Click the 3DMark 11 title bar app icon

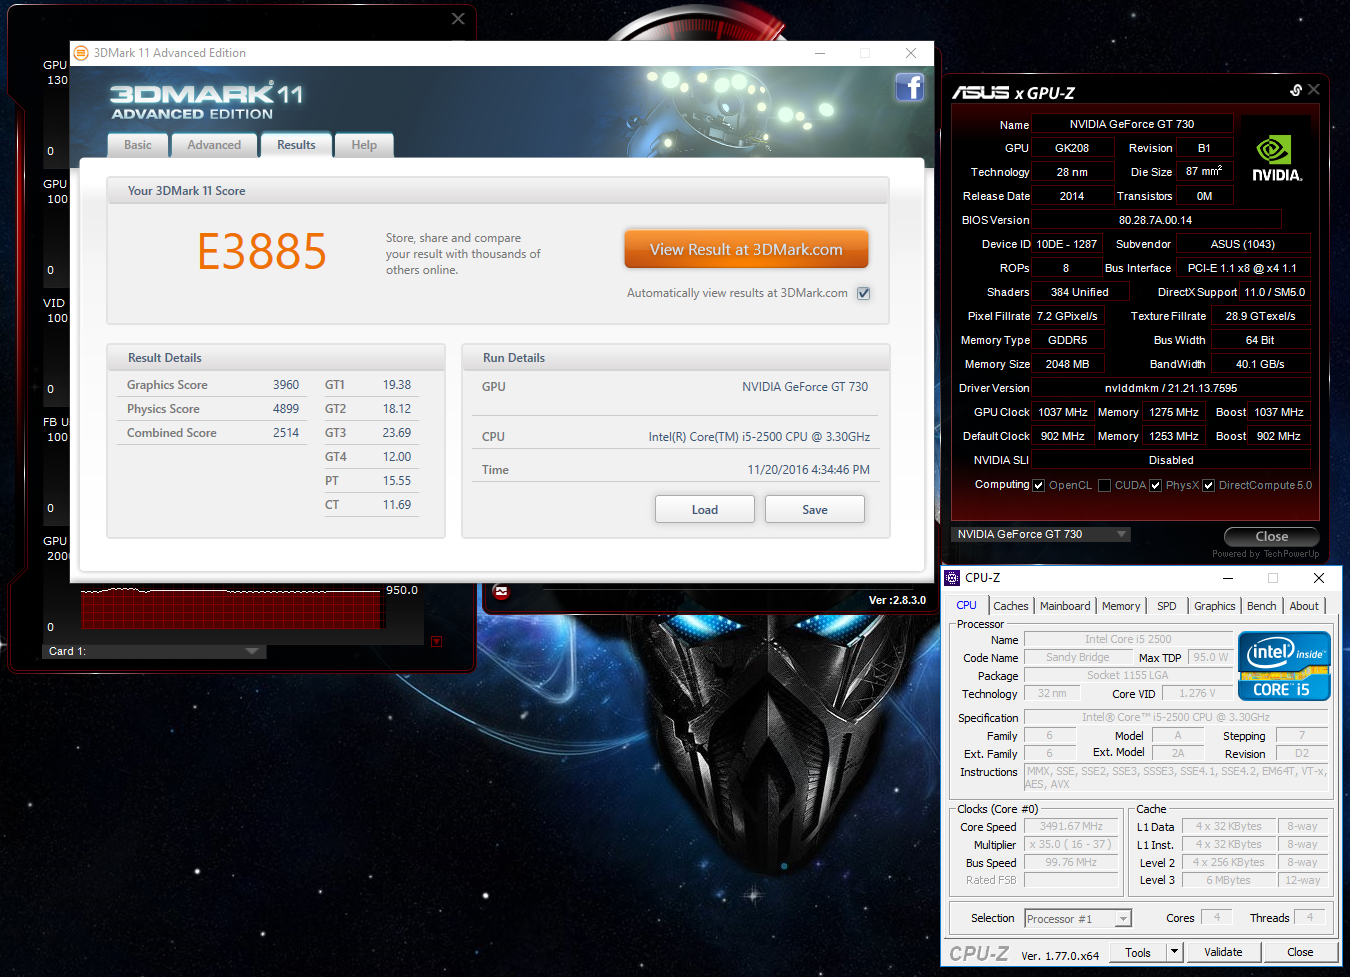click(81, 53)
